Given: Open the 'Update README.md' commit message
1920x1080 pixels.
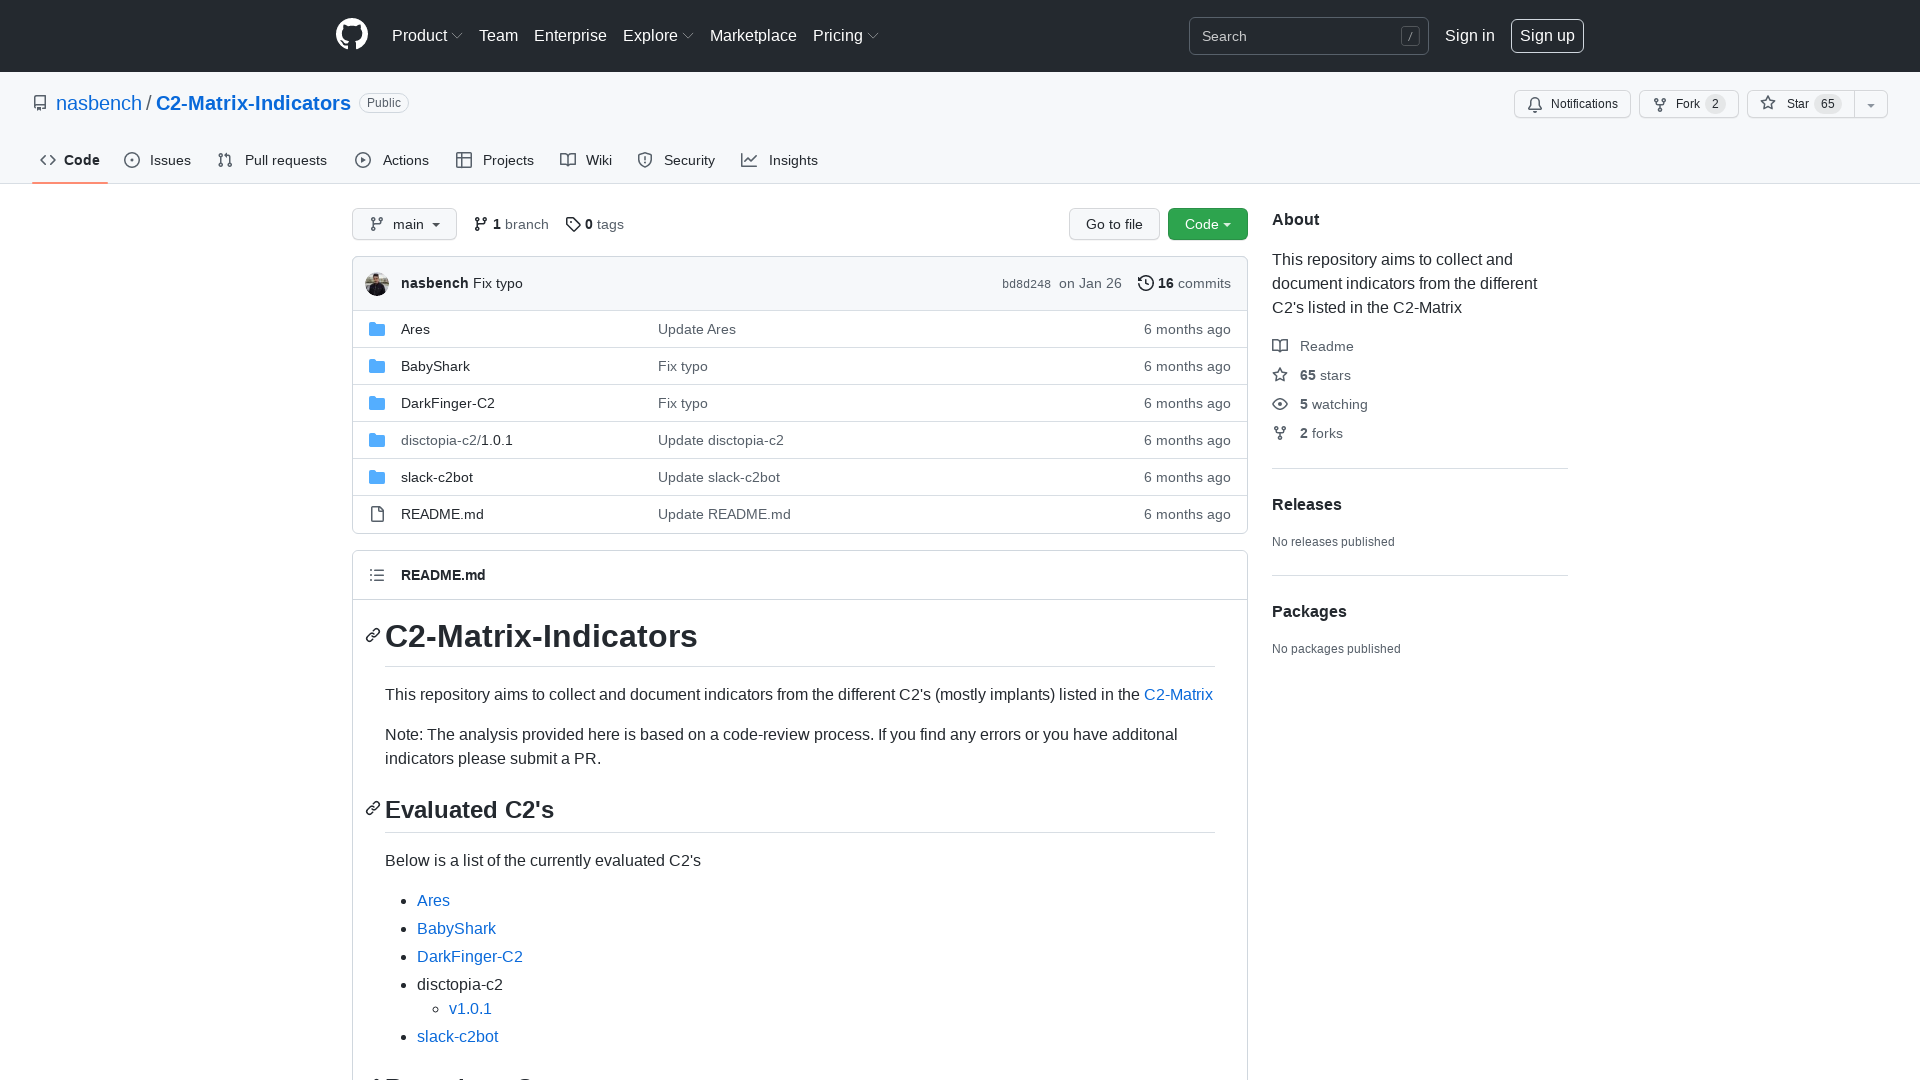Looking at the screenshot, I should pyautogui.click(x=724, y=514).
